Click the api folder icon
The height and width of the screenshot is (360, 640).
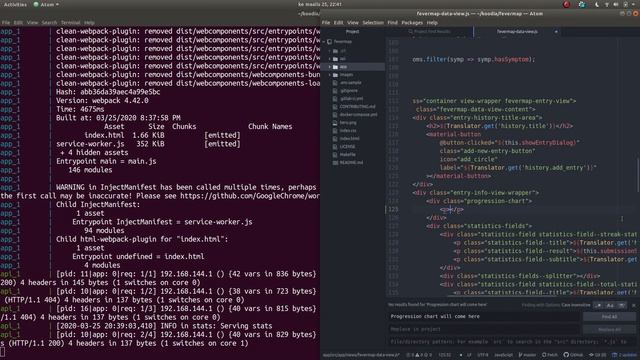point(336,59)
